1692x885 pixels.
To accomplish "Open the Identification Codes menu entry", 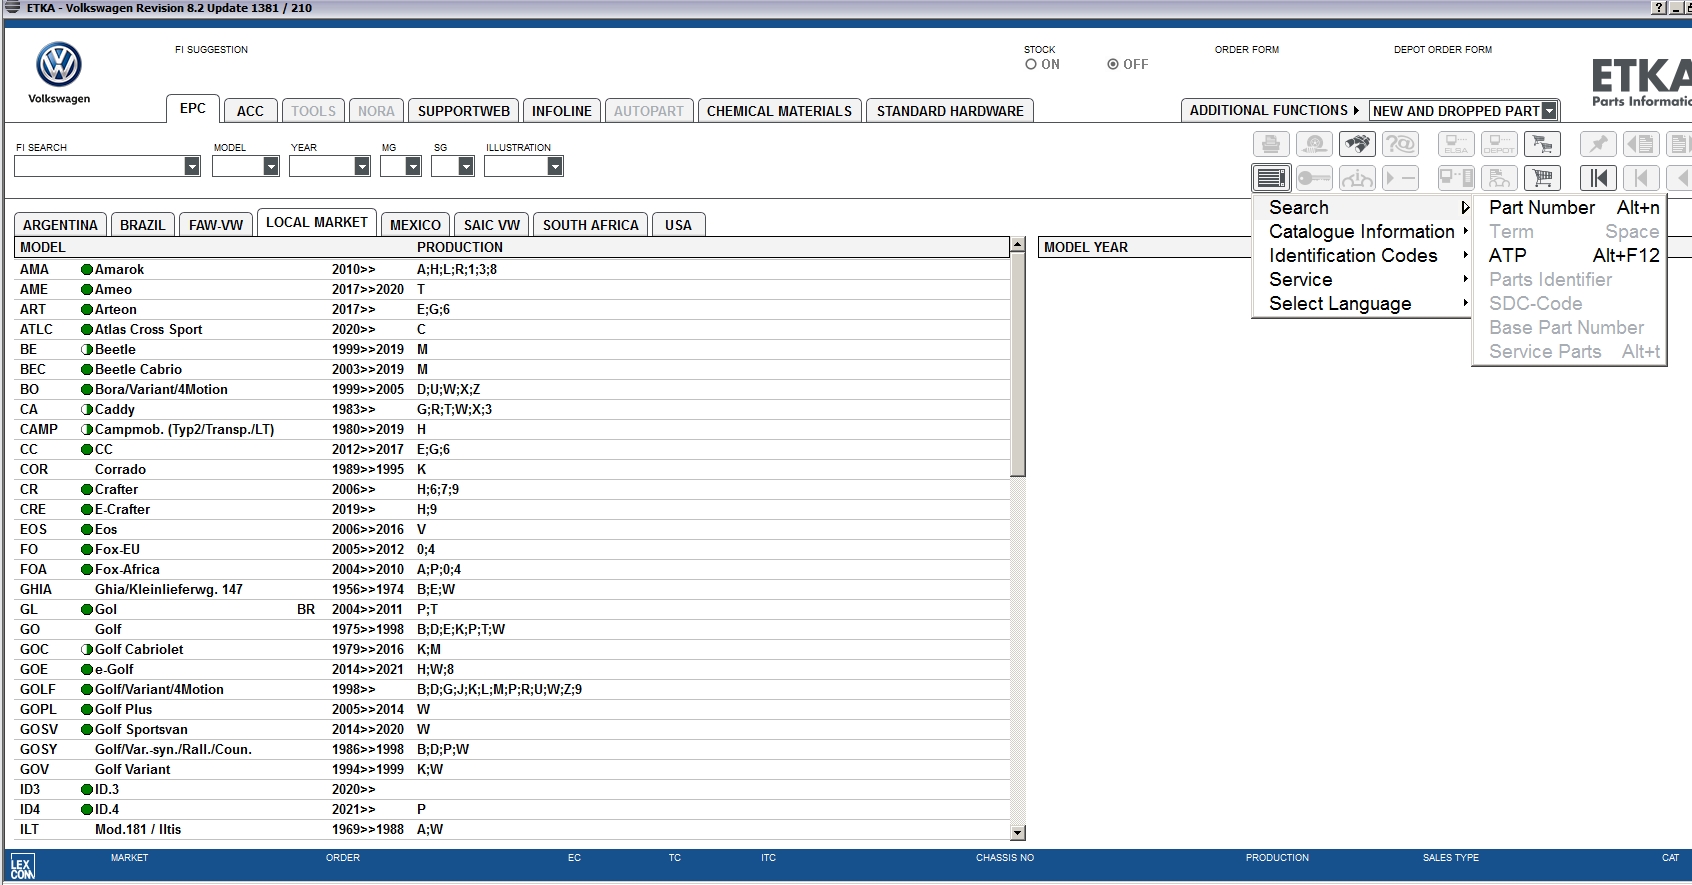I will (1362, 255).
